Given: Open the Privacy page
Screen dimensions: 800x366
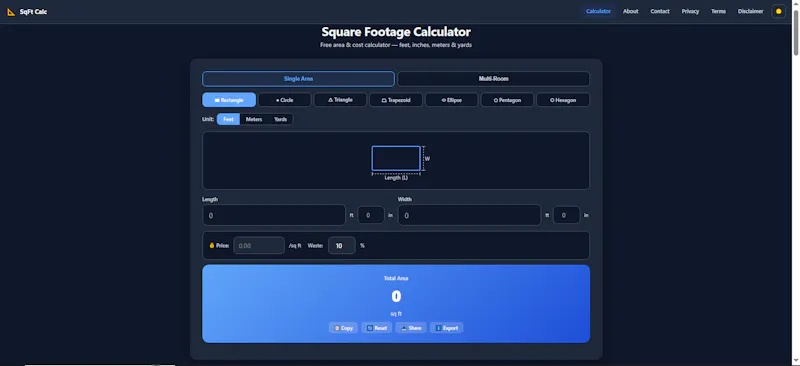Looking at the screenshot, I should (x=690, y=11).
